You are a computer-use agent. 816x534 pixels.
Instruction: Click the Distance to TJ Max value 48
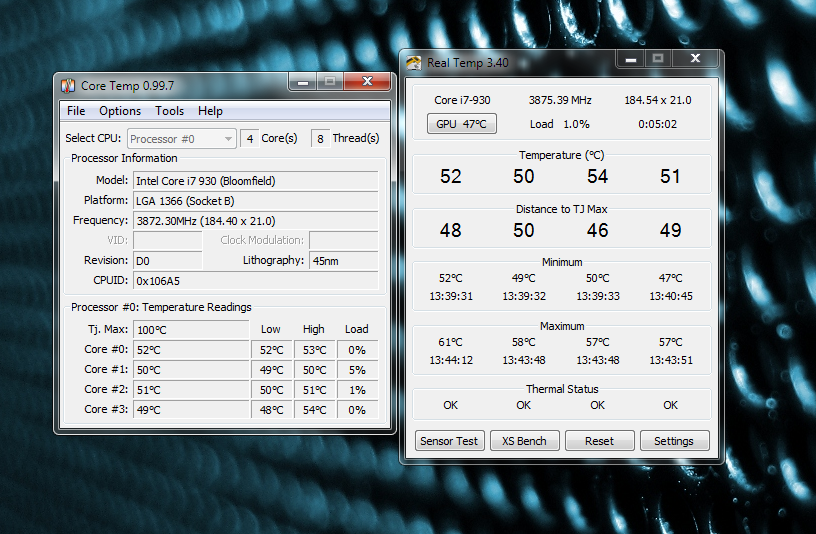click(x=451, y=230)
